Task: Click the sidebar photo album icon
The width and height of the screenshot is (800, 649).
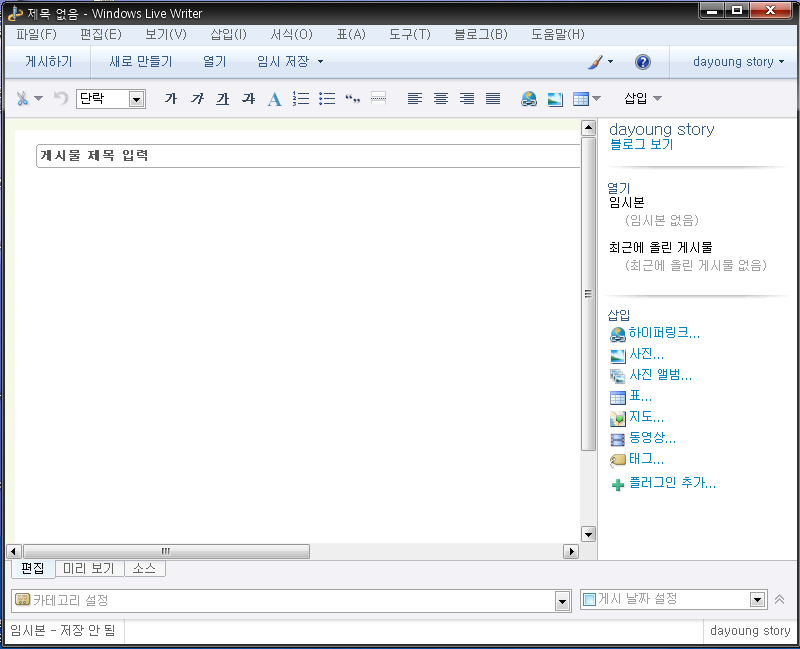Action: (x=617, y=376)
